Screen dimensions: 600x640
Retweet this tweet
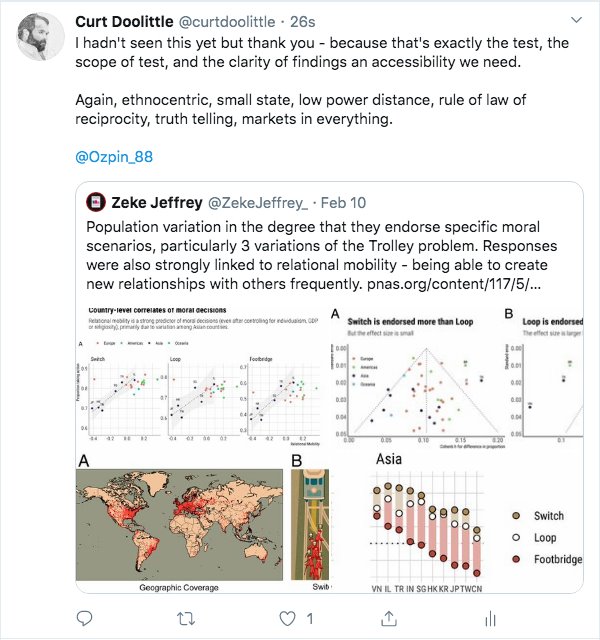pos(187,618)
